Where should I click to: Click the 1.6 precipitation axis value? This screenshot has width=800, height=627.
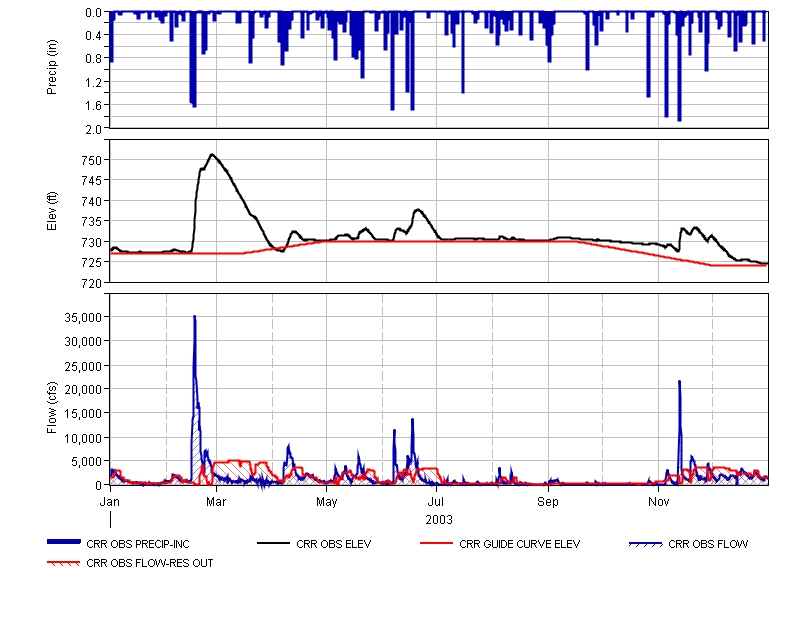93,105
